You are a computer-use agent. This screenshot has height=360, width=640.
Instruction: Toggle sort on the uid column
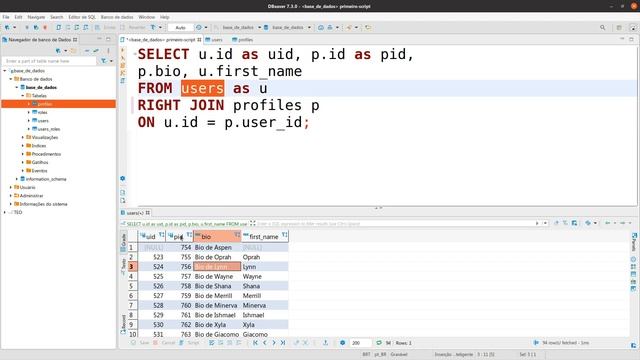tap(162, 235)
